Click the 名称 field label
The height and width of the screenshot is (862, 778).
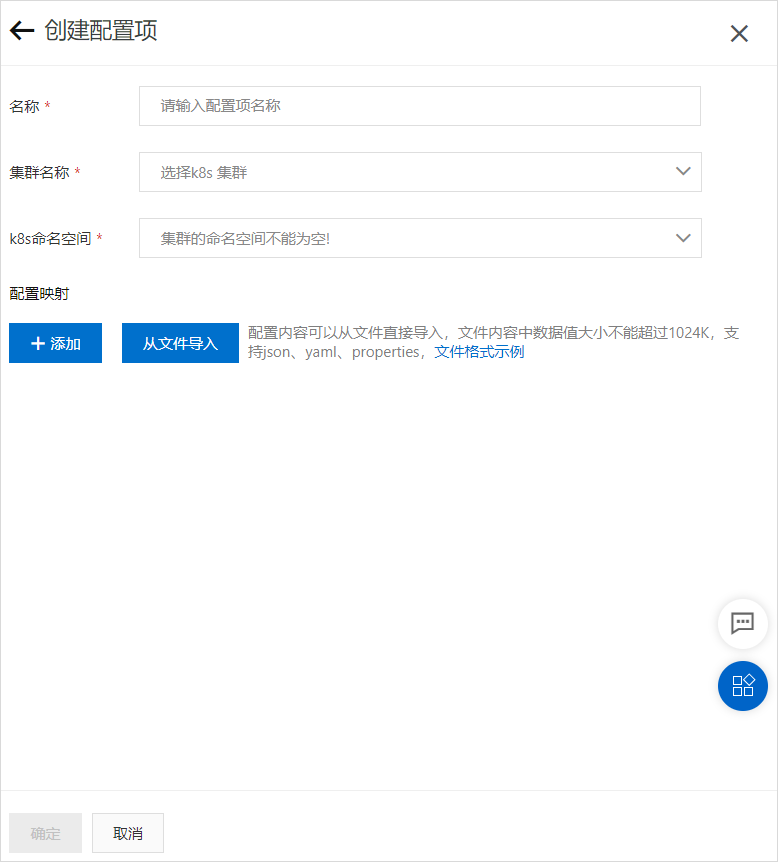(24, 106)
